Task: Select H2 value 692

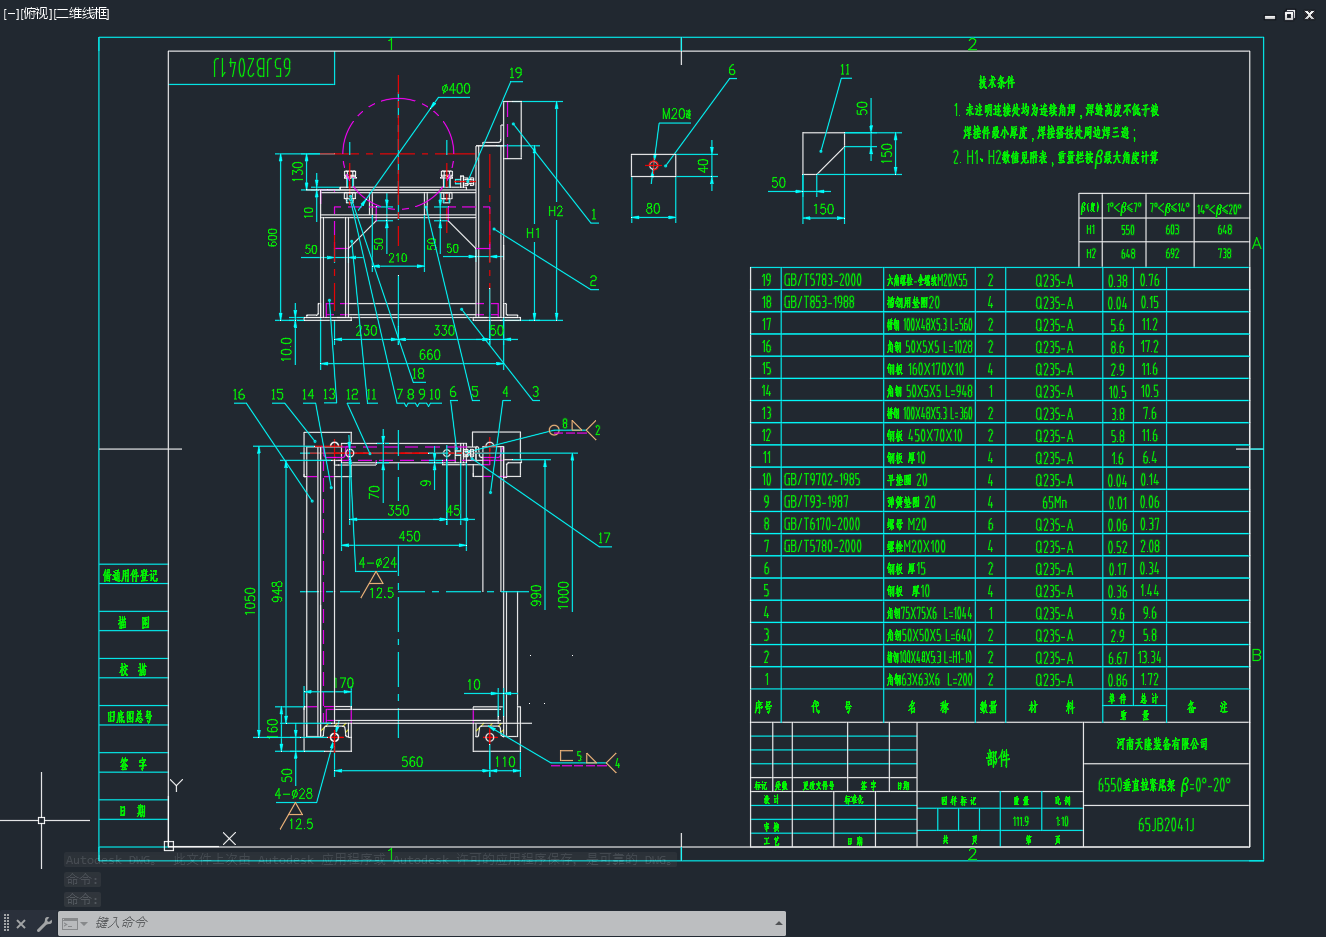Action: tap(1172, 254)
